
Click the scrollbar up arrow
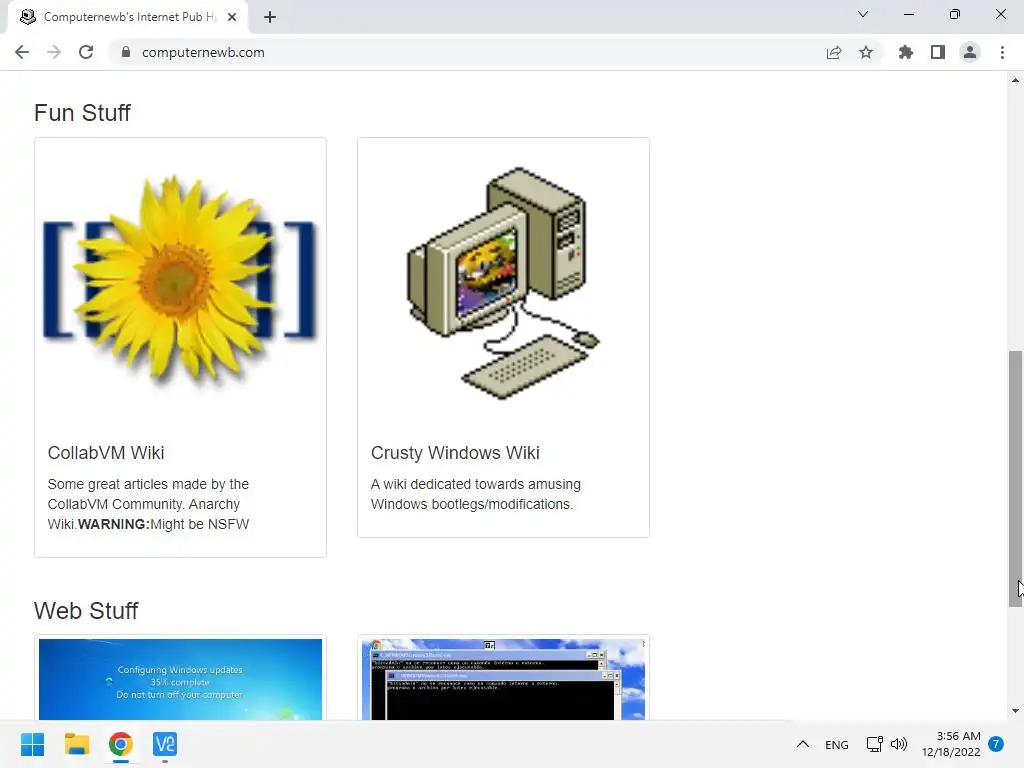(x=1015, y=80)
